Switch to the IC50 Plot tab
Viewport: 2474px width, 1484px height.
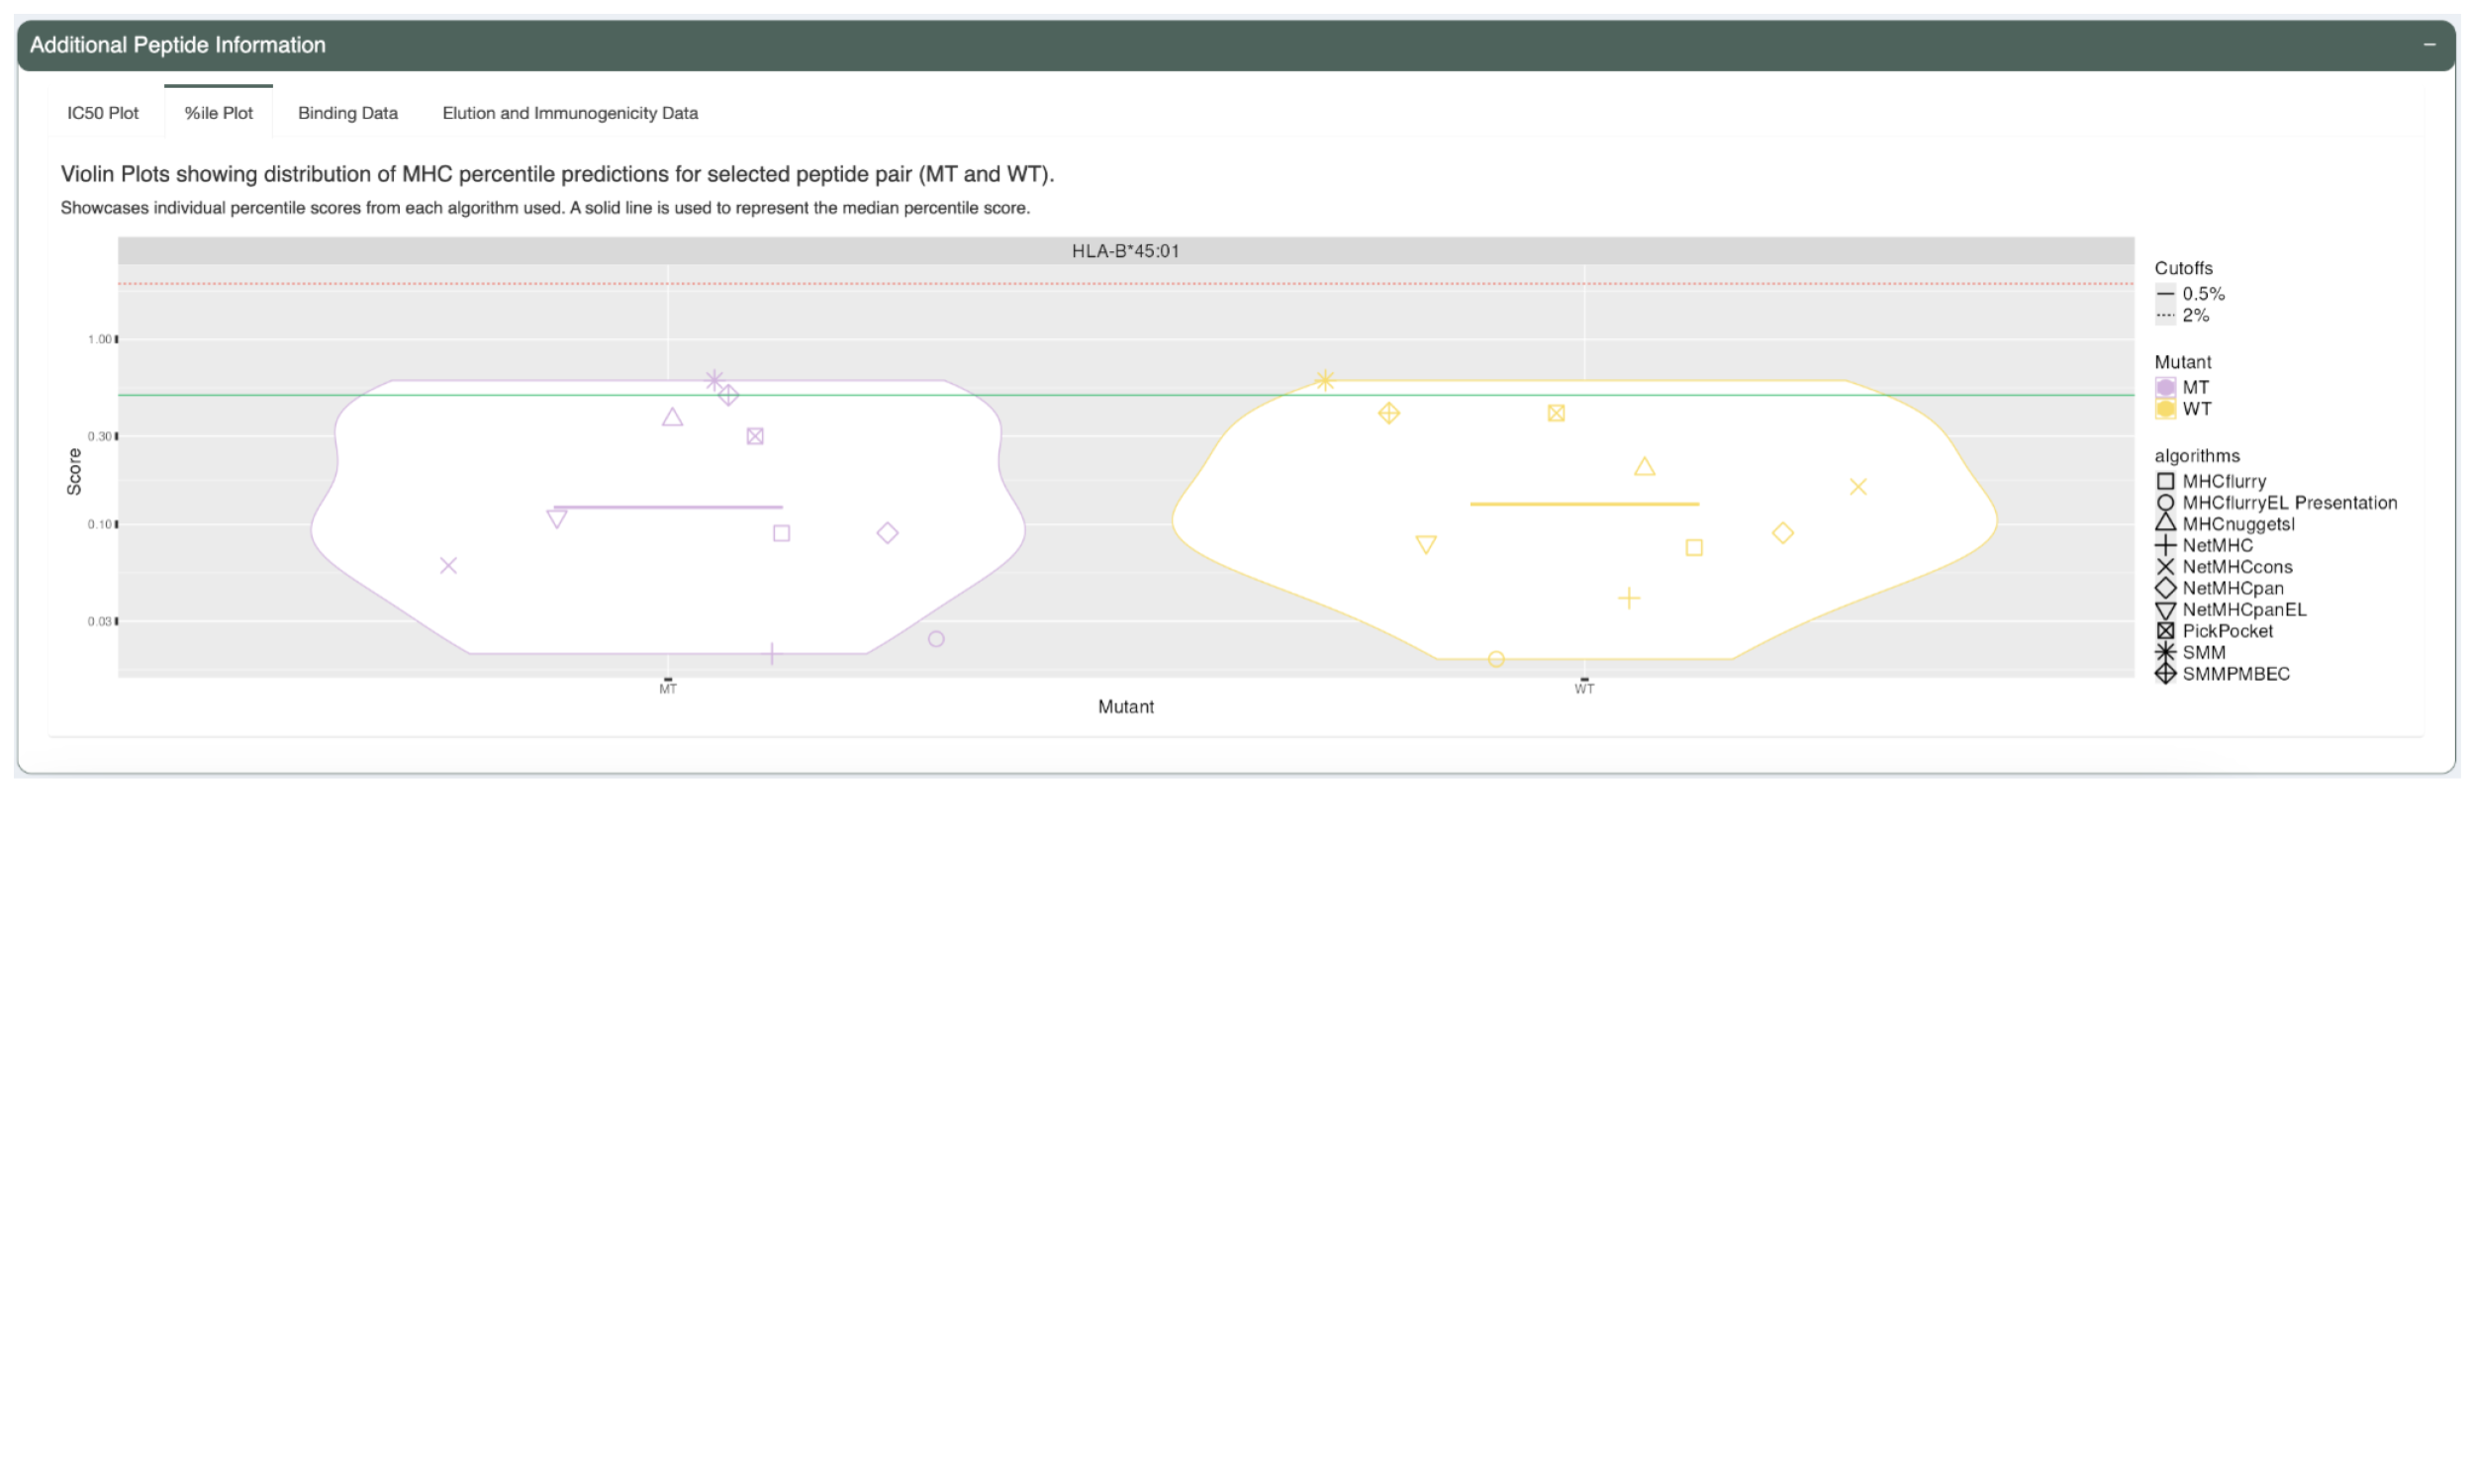click(x=102, y=113)
